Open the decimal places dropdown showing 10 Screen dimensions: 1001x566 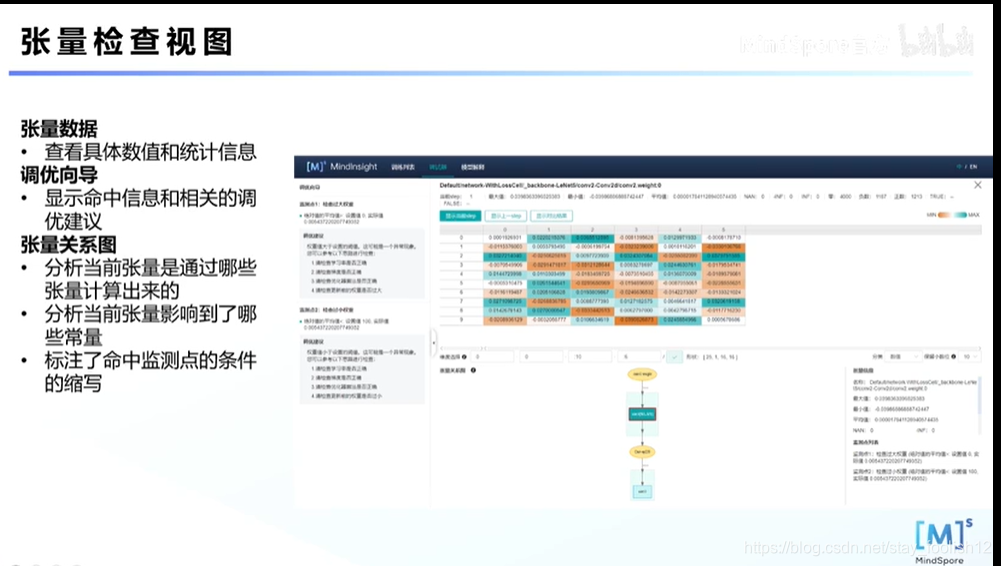pyautogui.click(x=970, y=357)
